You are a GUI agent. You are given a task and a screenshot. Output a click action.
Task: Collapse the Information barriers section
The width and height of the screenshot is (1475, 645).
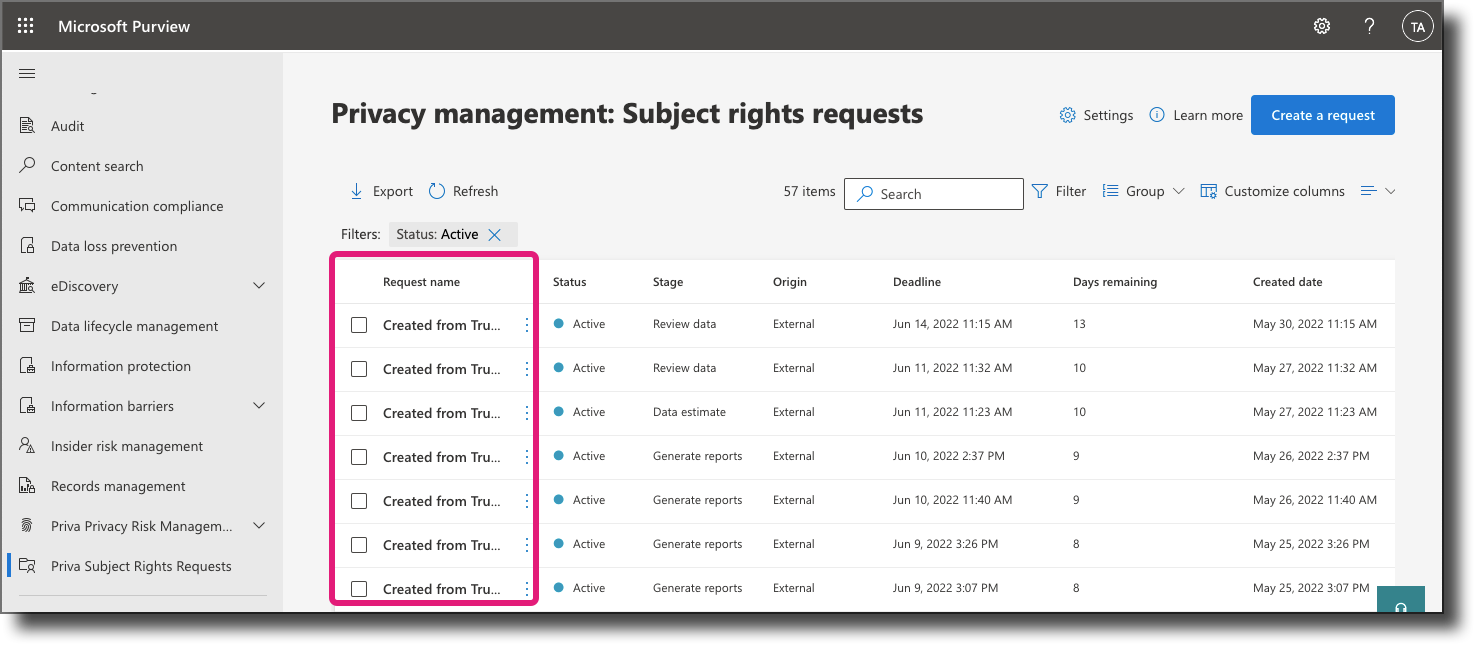258,405
